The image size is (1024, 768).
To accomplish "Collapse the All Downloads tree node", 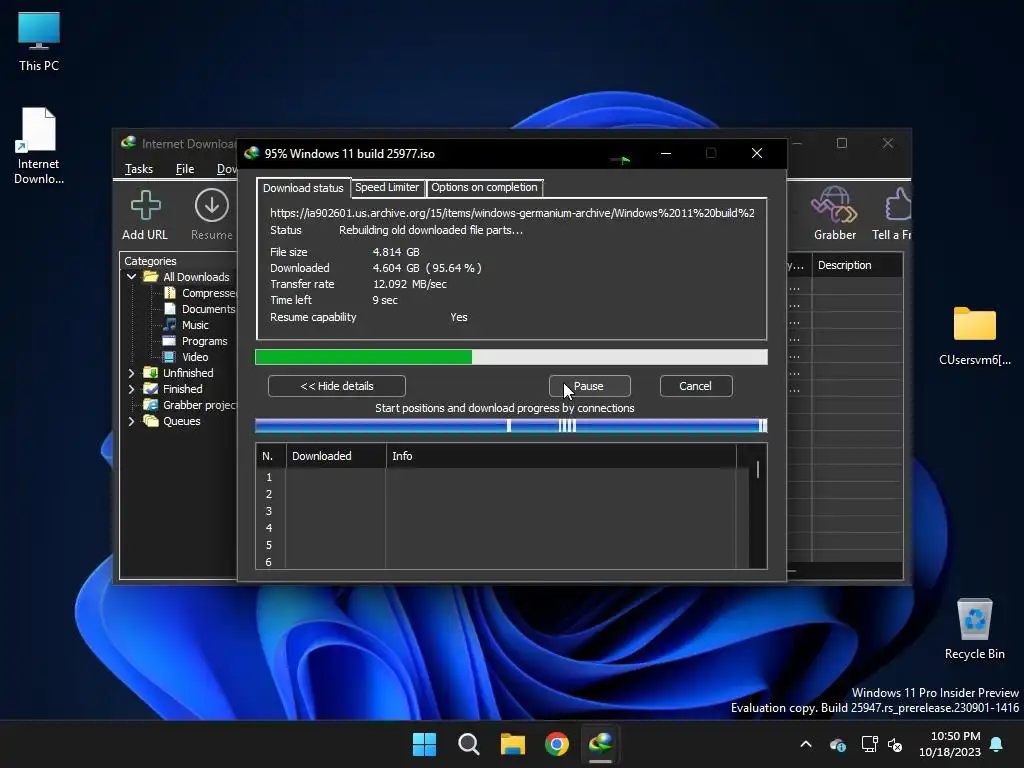I will [x=131, y=277].
